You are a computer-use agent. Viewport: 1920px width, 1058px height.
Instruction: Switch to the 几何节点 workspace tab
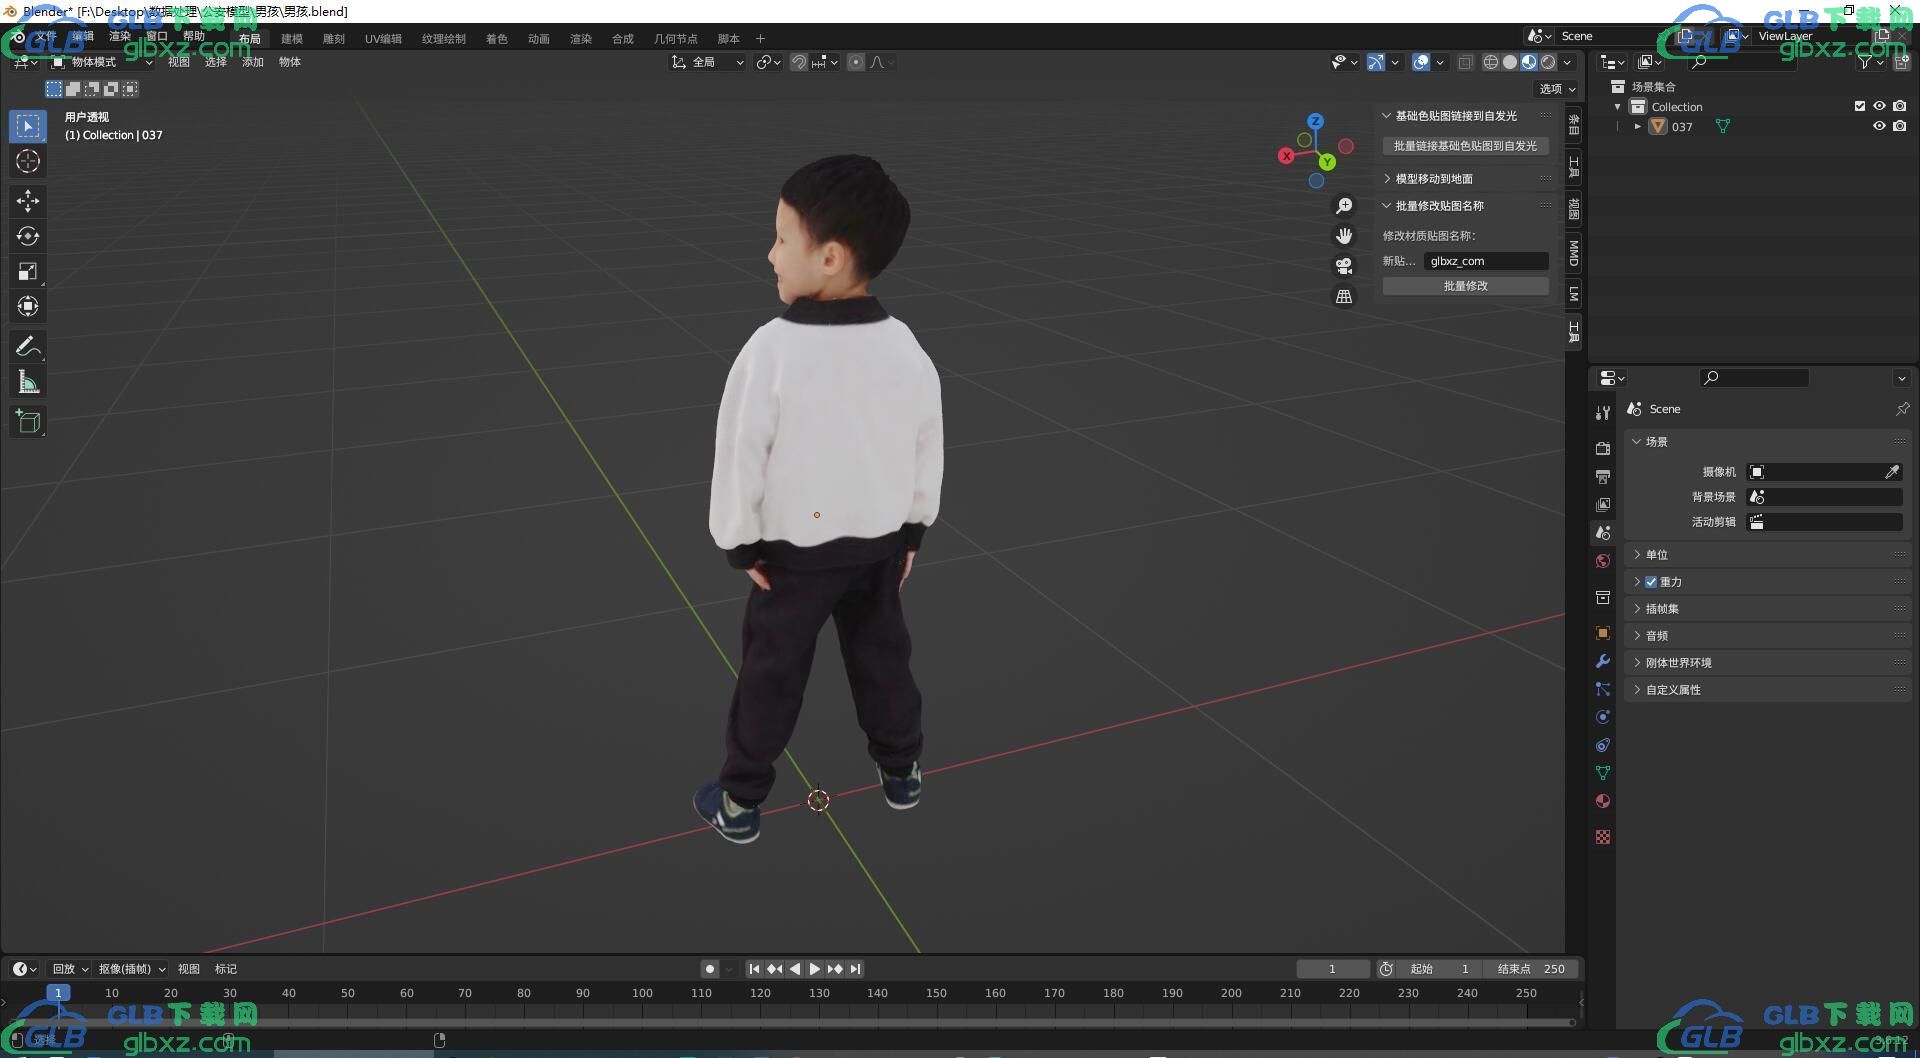676,39
